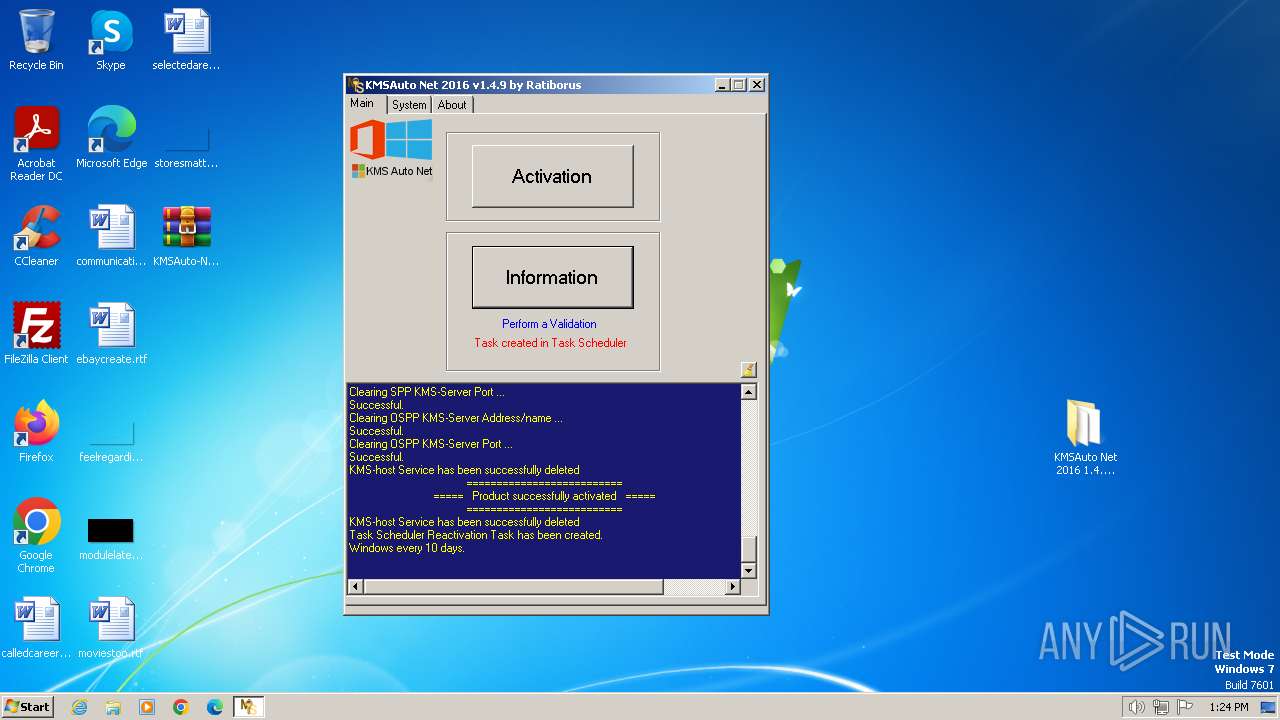Image resolution: width=1280 pixels, height=720 pixels.
Task: Close the KMSAuto Net window
Action: click(x=757, y=85)
